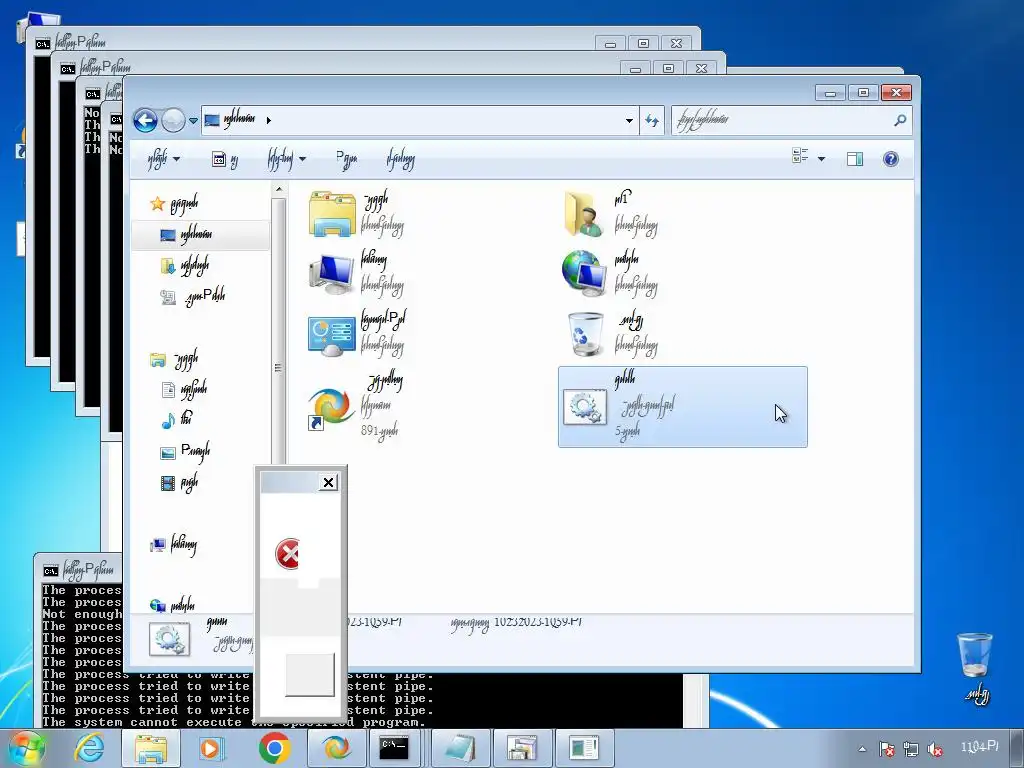This screenshot has width=1024, height=768.
Task: Click the system icon of bottom Command Prompt window
Action: click(50, 571)
